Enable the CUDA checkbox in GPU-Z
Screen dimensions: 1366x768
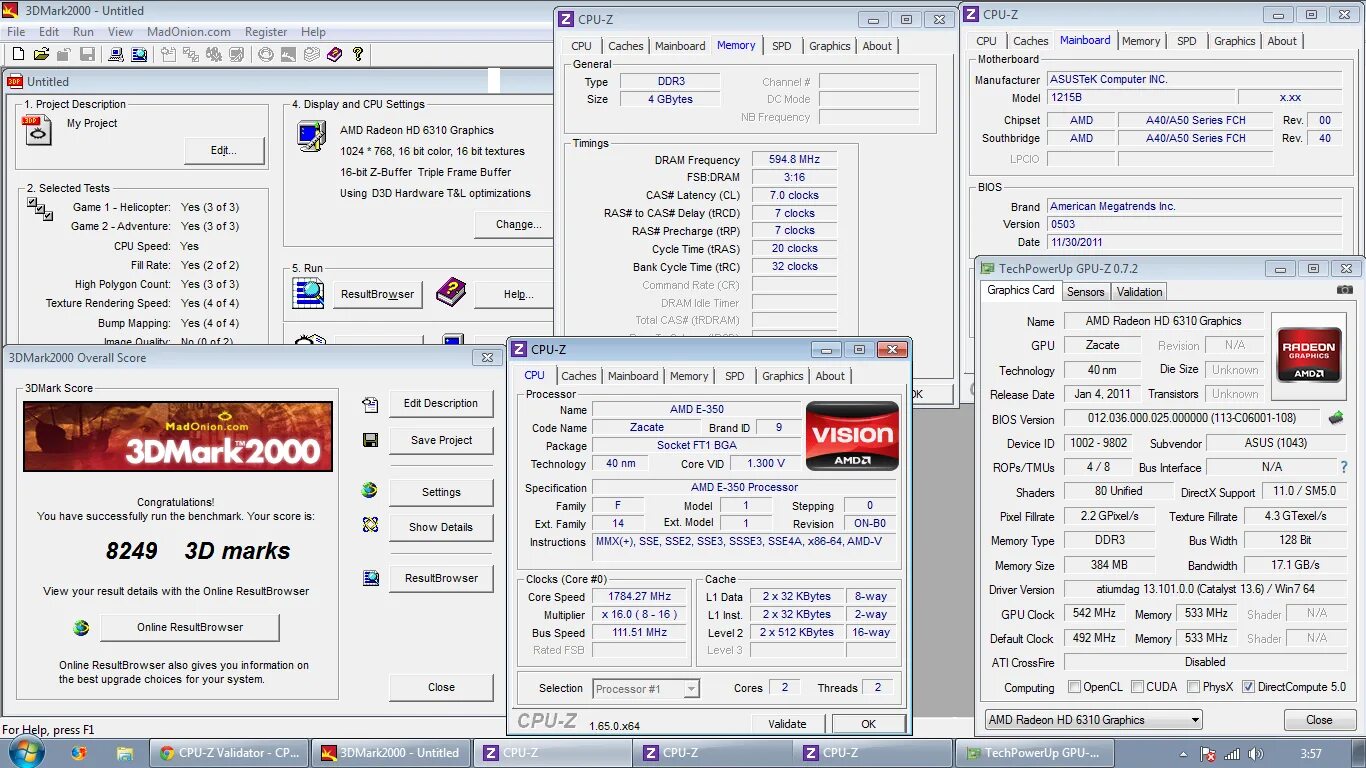click(x=1136, y=687)
